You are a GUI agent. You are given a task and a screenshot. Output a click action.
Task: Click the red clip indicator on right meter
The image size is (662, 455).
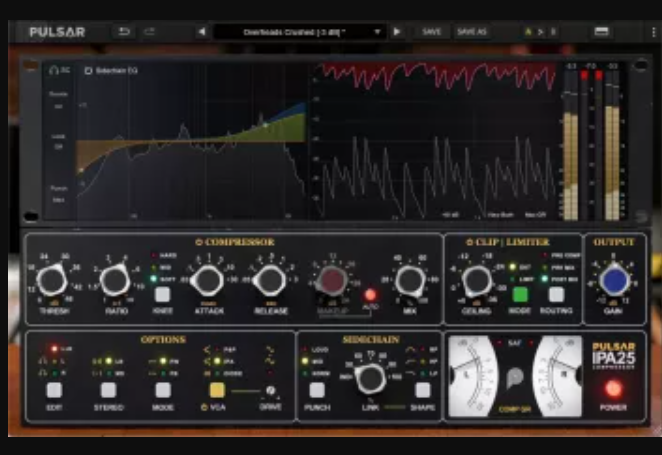(599, 75)
